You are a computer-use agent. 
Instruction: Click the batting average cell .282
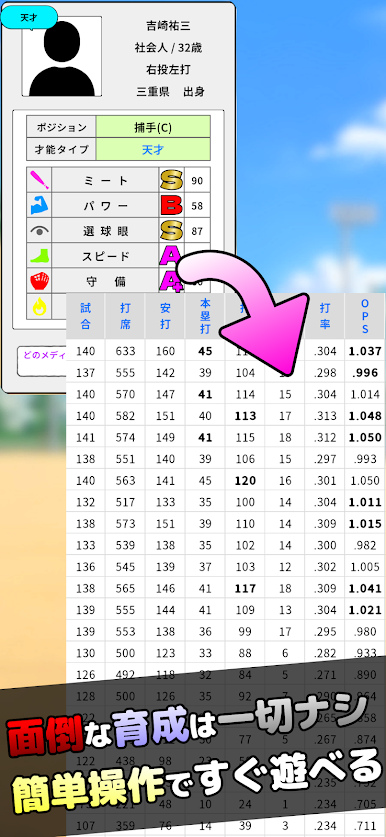(324, 653)
